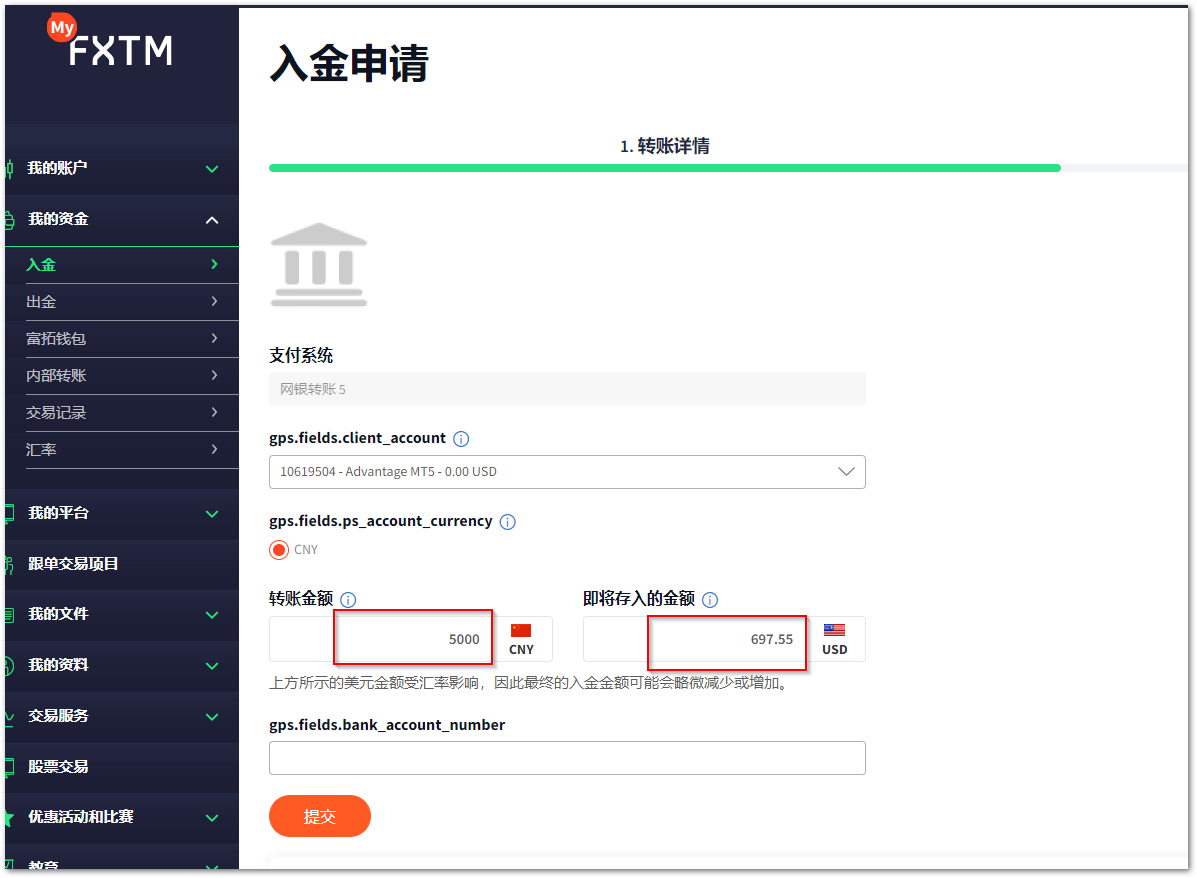Open 内部转账 in the sidebar
The width and height of the screenshot is (1197, 878).
click(122, 376)
